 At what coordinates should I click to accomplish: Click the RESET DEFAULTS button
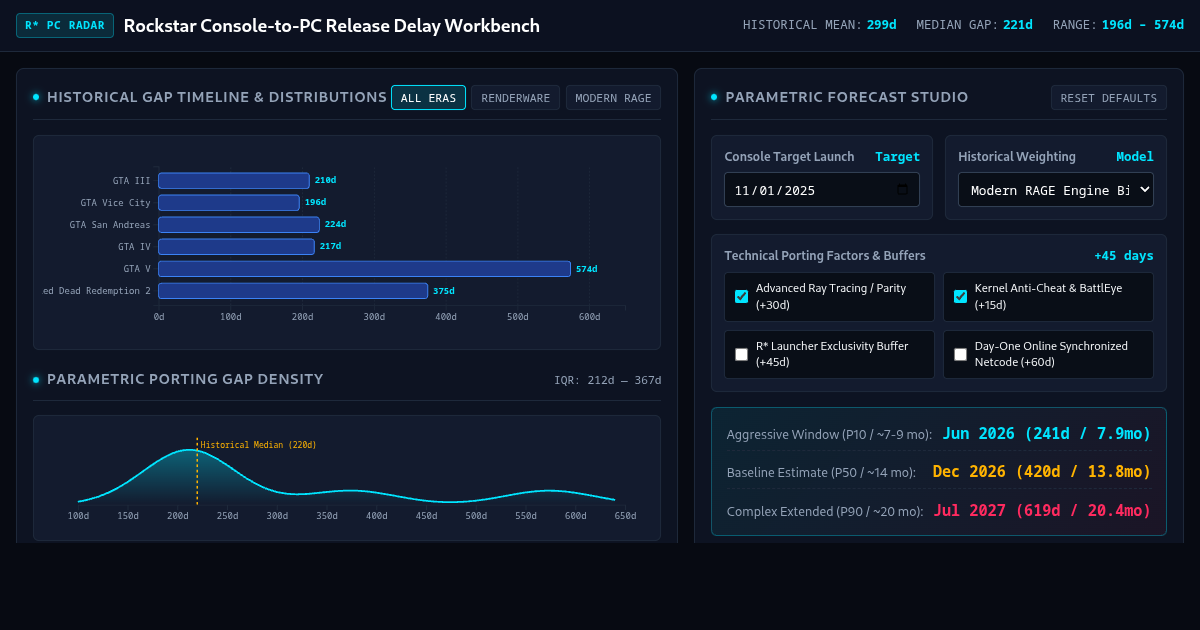[x=1108, y=97]
